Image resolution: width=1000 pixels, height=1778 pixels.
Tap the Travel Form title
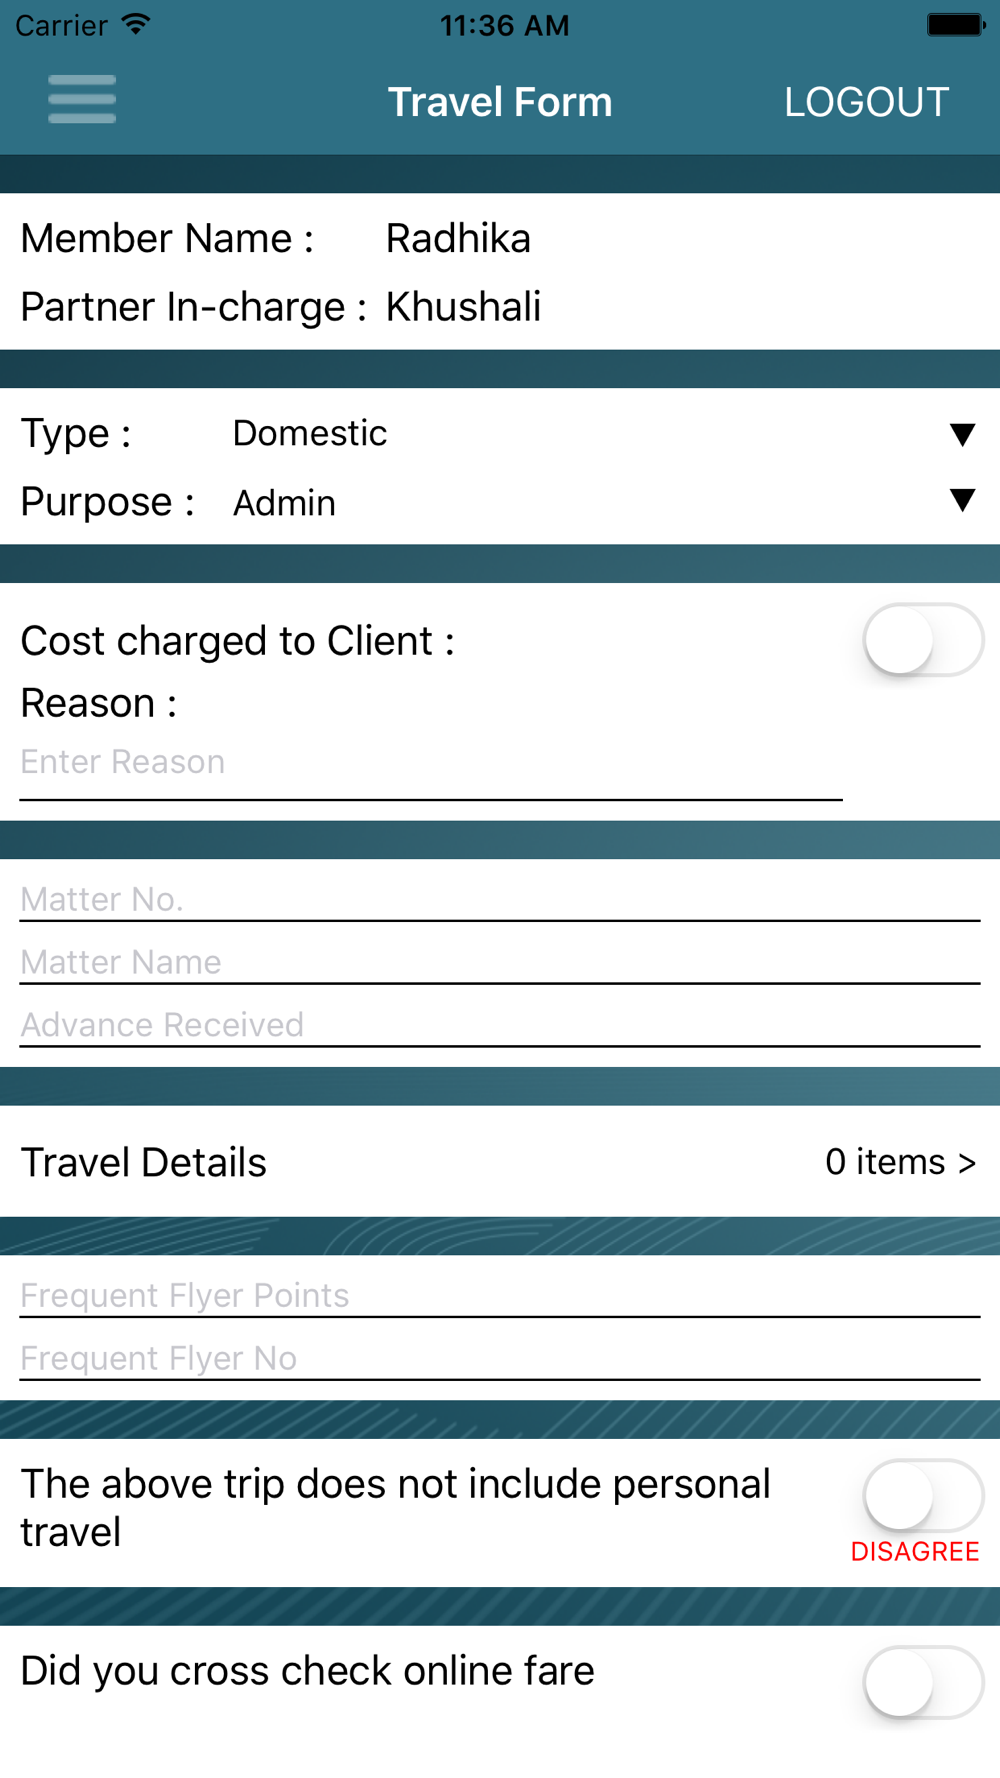(500, 102)
